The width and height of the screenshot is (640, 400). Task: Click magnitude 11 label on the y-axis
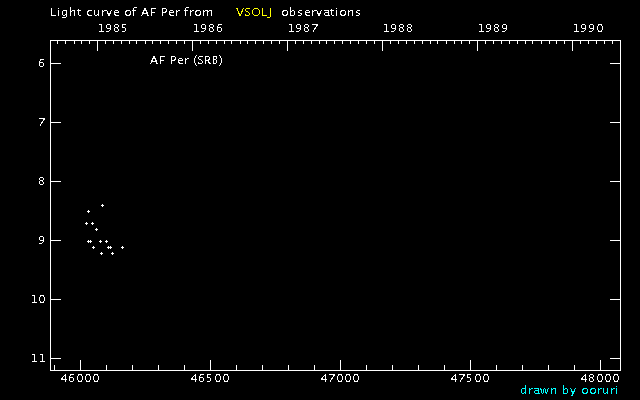(37, 358)
